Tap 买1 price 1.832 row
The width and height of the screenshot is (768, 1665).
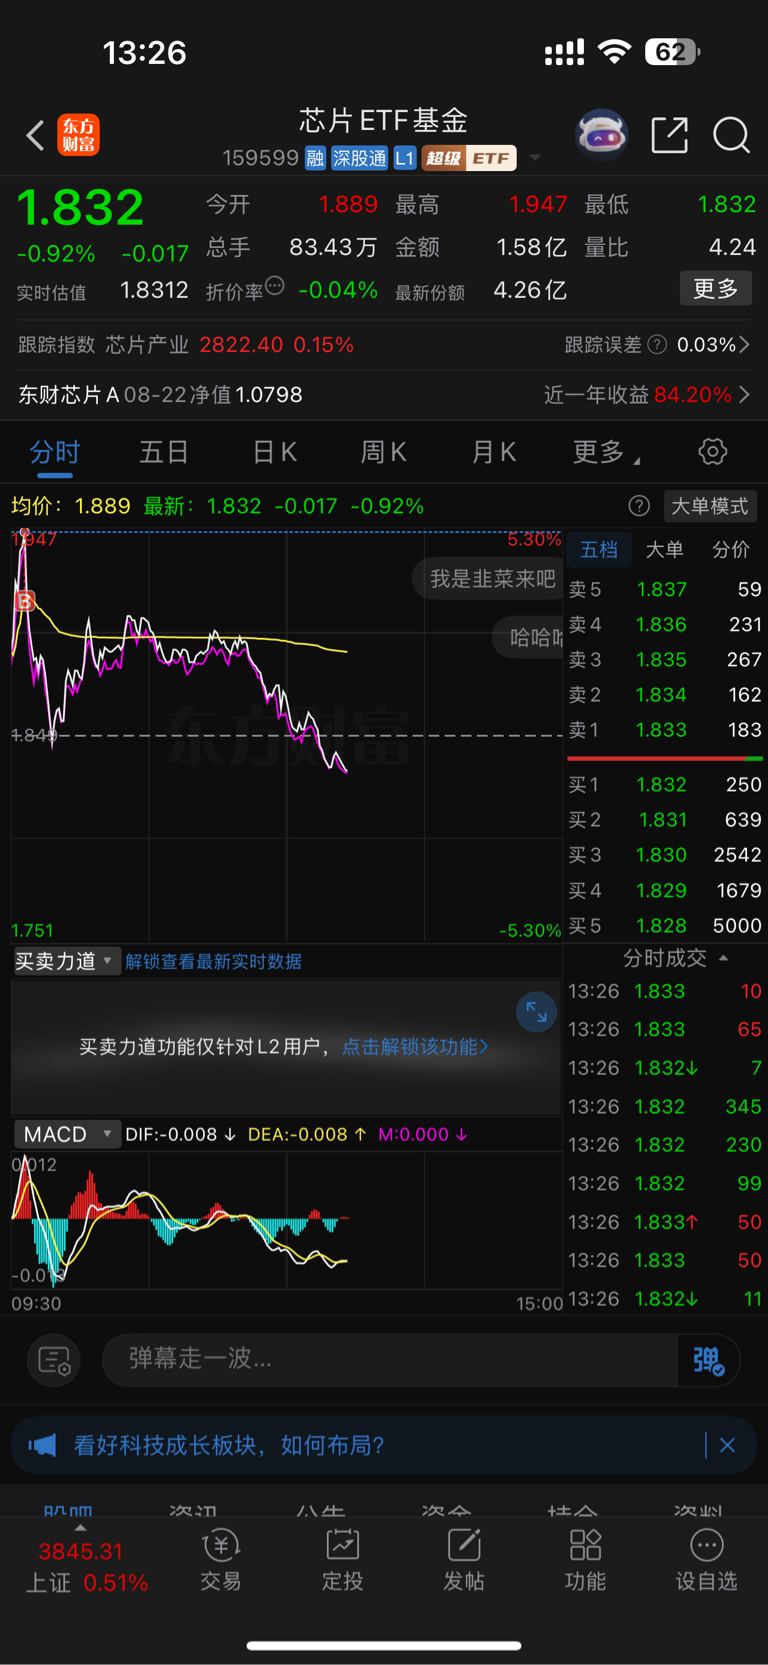(x=665, y=785)
